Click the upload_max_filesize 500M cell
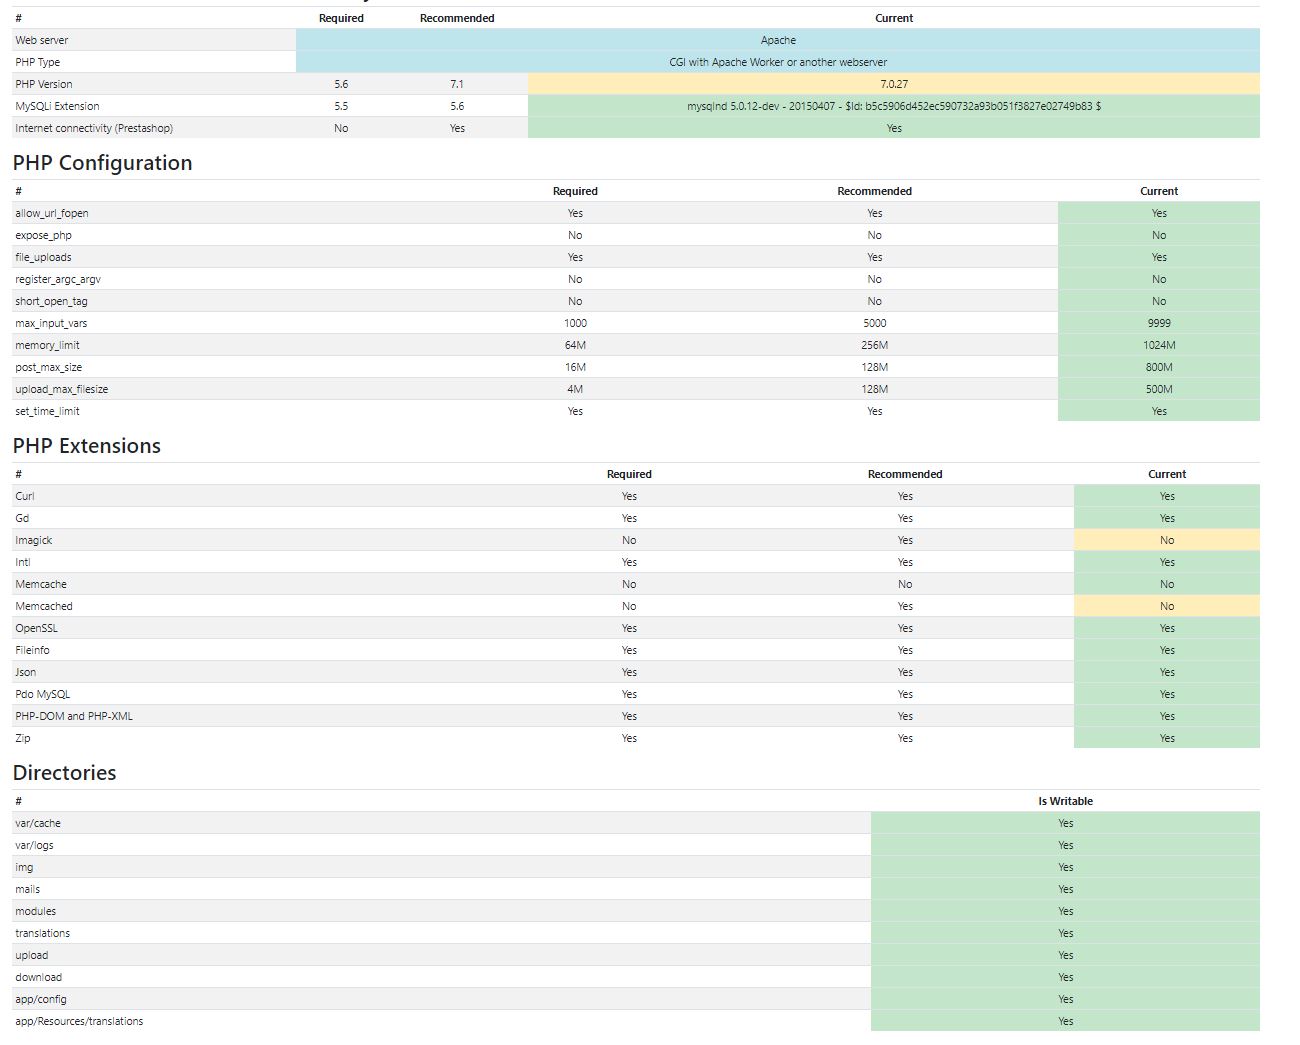This screenshot has height=1045, width=1300. pyautogui.click(x=1158, y=389)
